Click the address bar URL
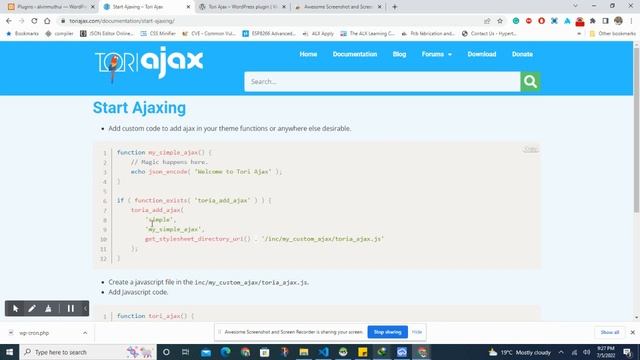The width and height of the screenshot is (640, 360). [122, 21]
